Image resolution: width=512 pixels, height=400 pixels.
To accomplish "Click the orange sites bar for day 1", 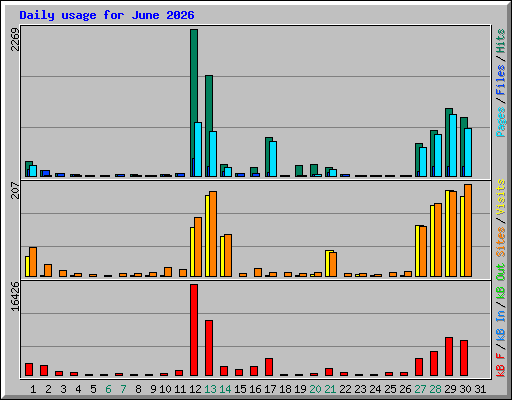I will click(x=33, y=262).
